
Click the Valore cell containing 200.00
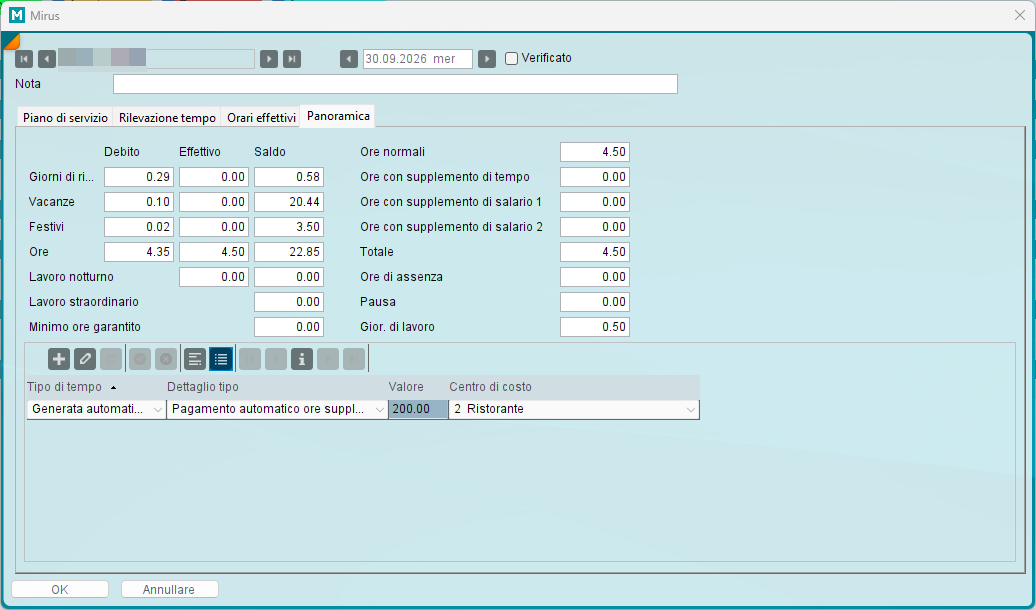[x=418, y=409]
